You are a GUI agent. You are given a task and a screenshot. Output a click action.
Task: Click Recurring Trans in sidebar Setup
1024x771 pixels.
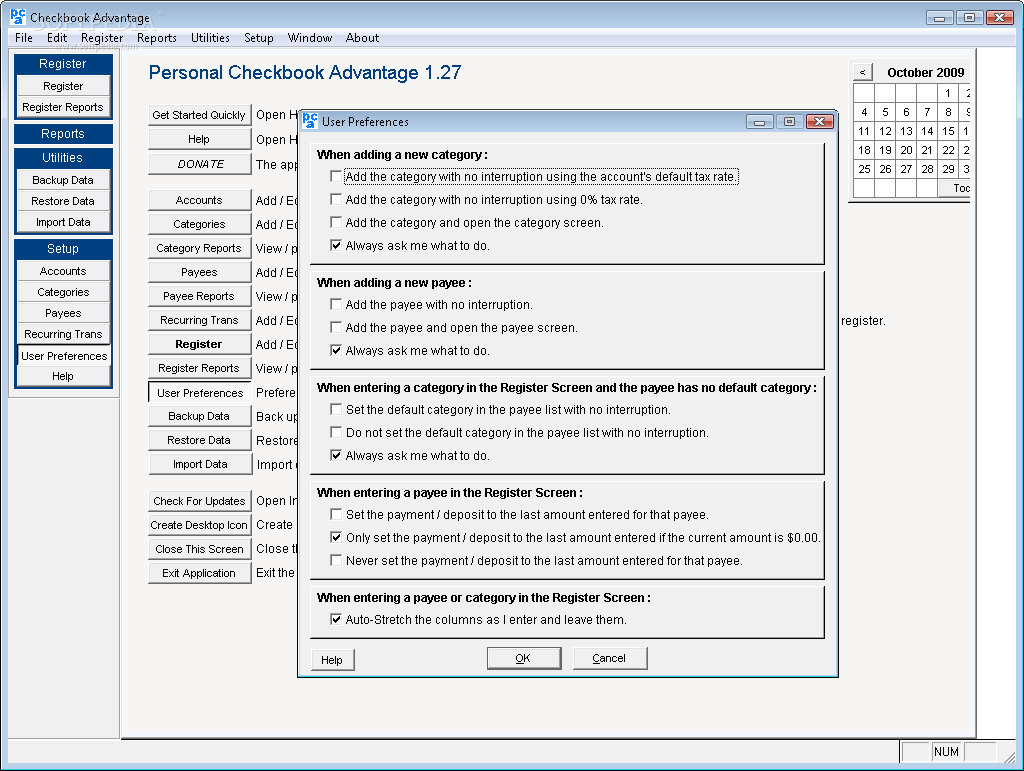coord(63,334)
